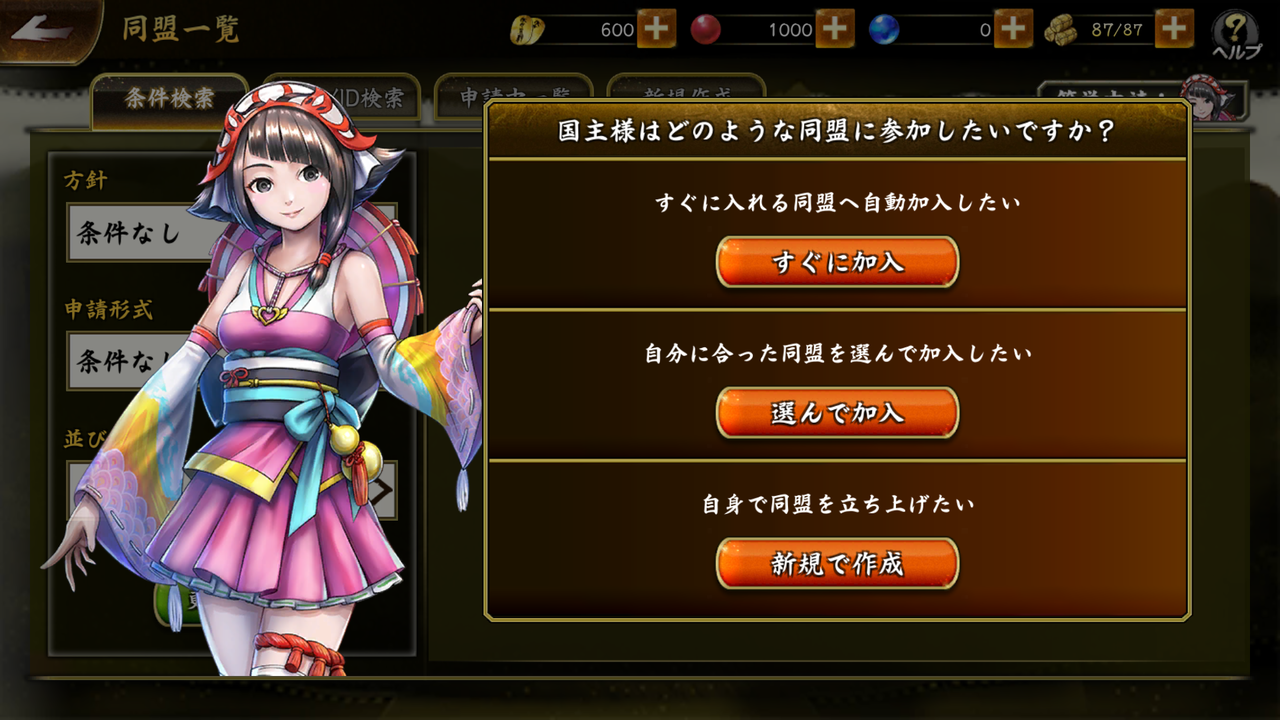The height and width of the screenshot is (720, 1280).
Task: Add red orbs with plus icon
Action: 834,29
